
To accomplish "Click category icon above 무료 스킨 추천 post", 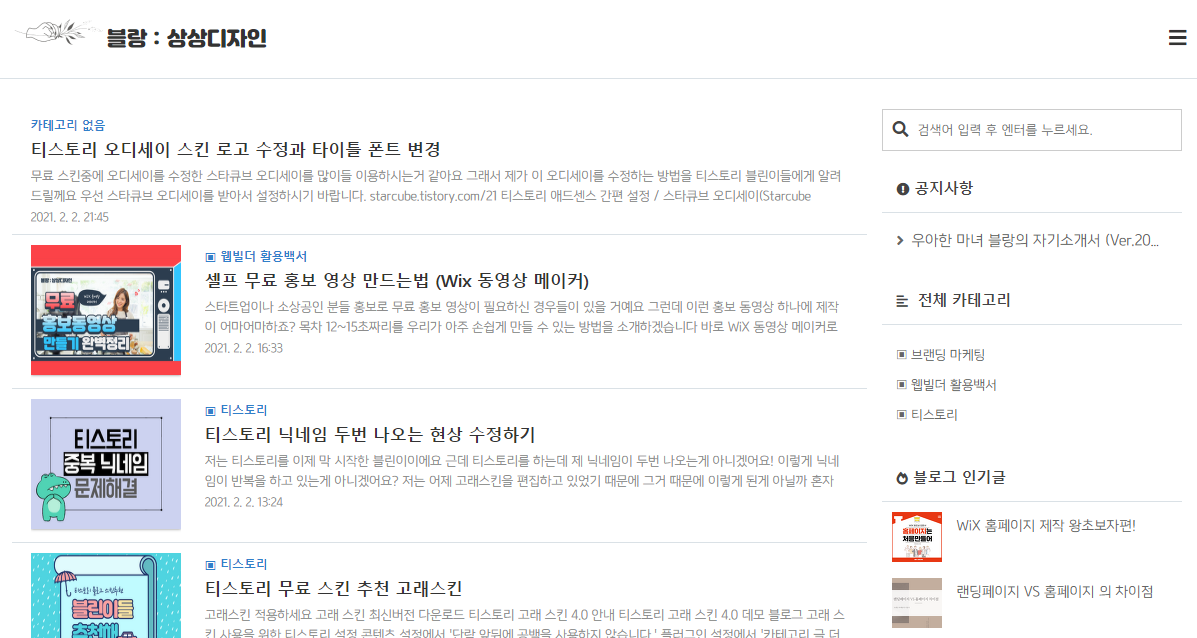I will [211, 566].
